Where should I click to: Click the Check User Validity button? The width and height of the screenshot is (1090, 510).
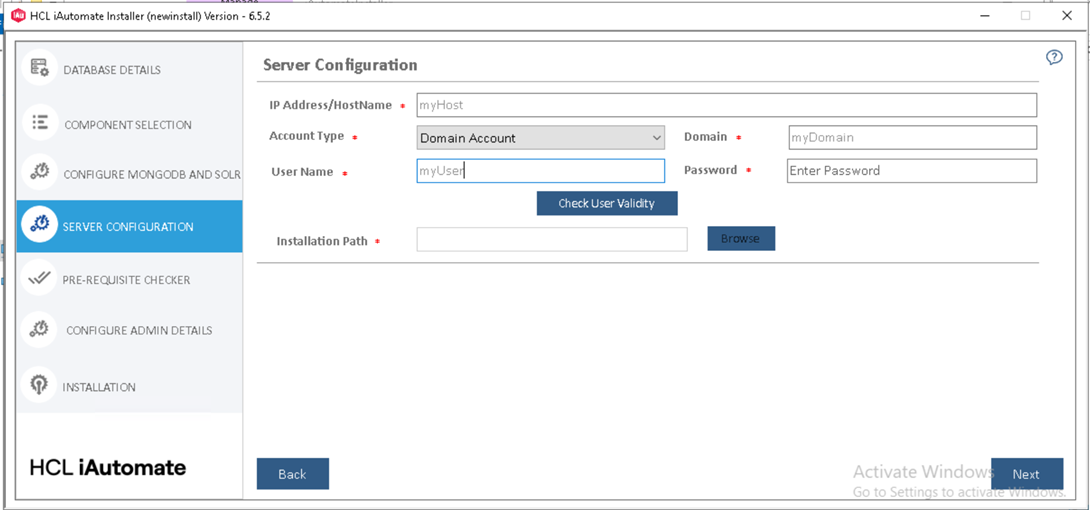(x=607, y=204)
